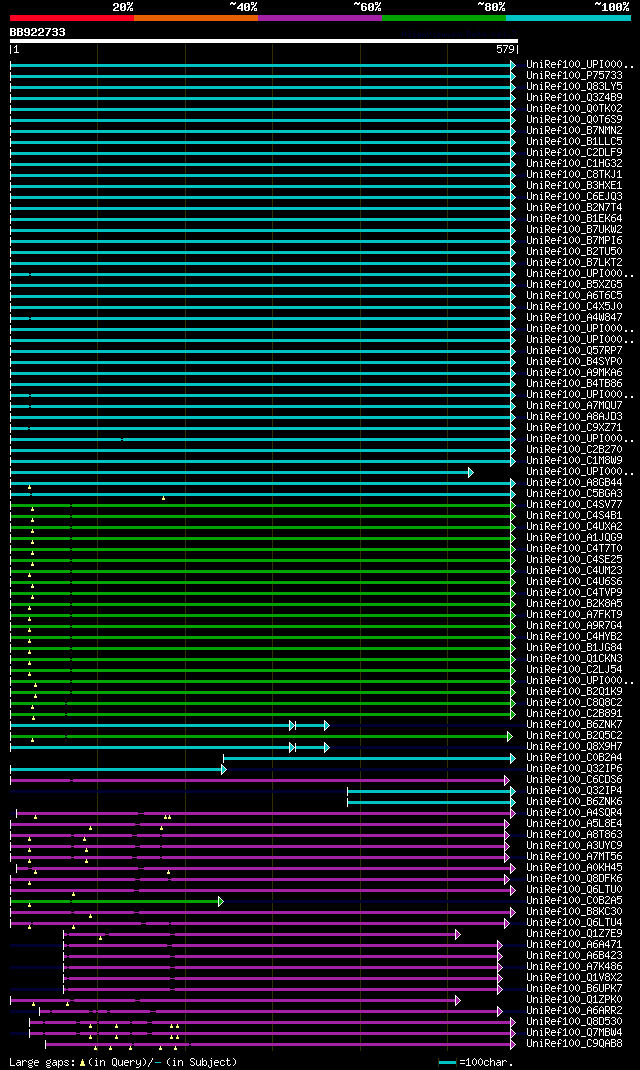Click the cyan alignment bar for UniRef100_P75733
Screen dimensions: 640x1070
click(263, 76)
